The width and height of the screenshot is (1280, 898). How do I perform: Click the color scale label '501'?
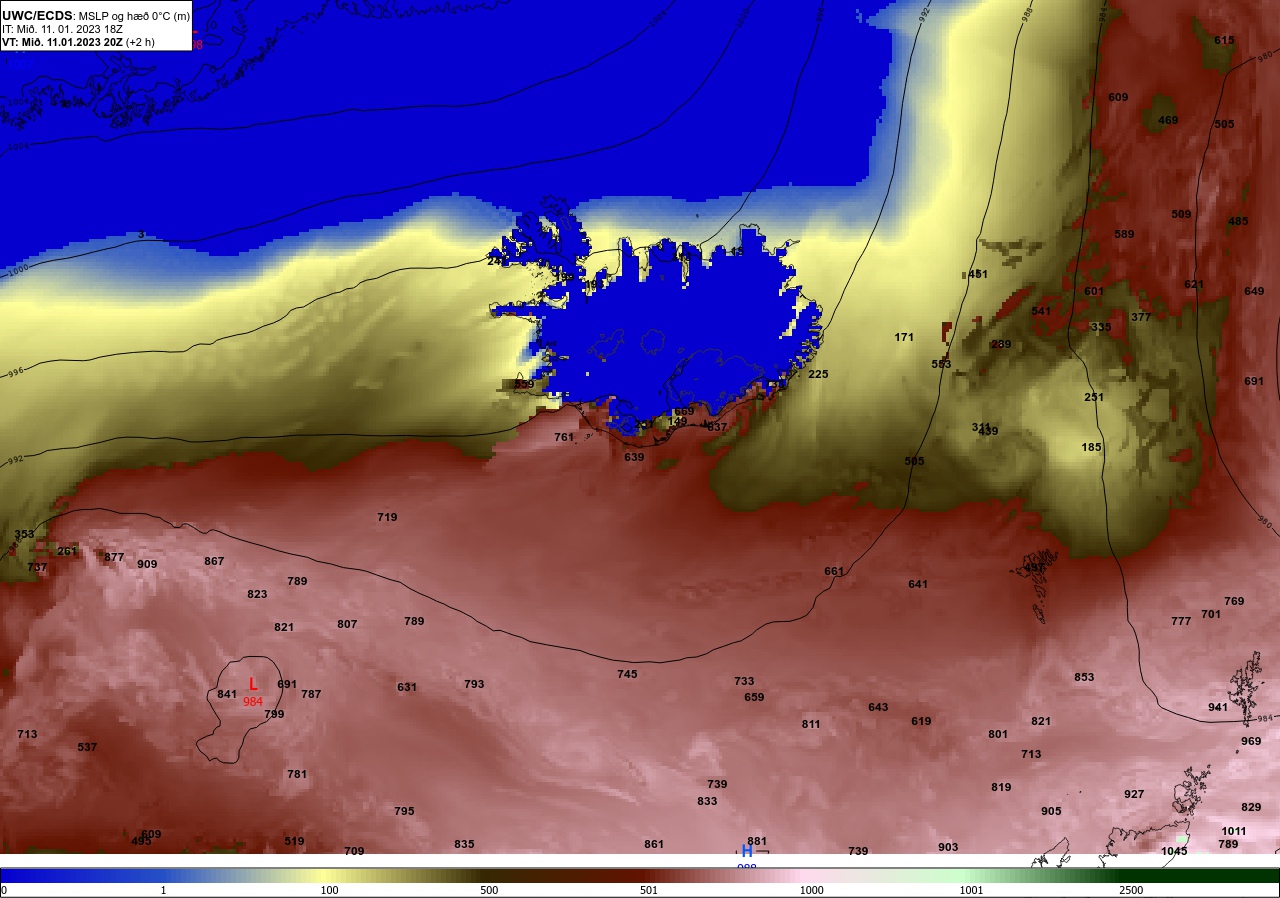pos(649,890)
